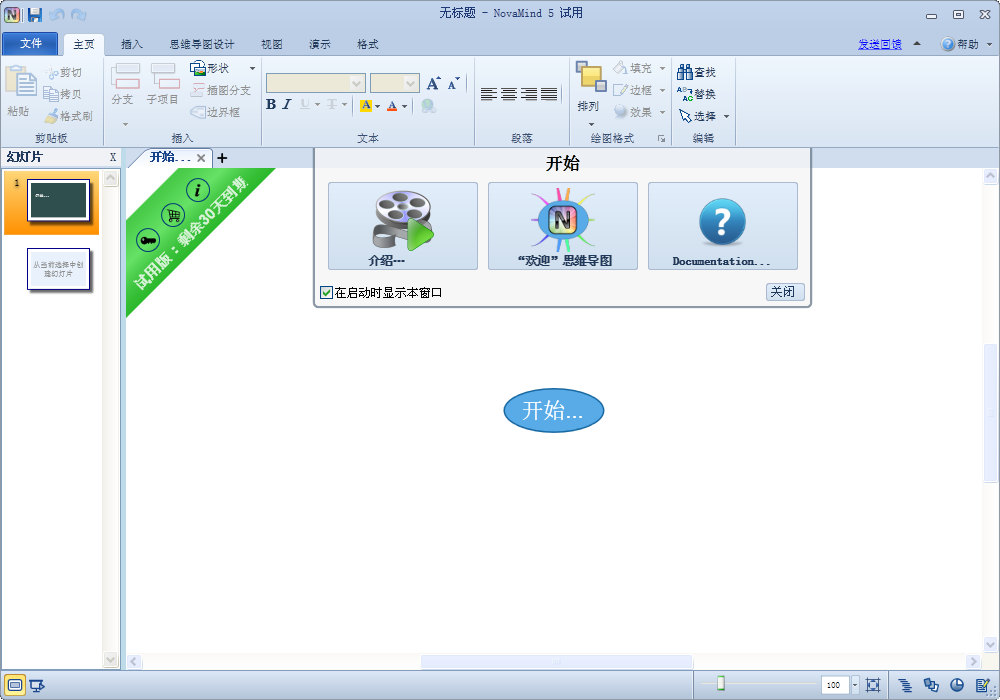This screenshot has width=1000, height=700.
Task: Expand the Border (边框) dropdown
Action: click(663, 91)
